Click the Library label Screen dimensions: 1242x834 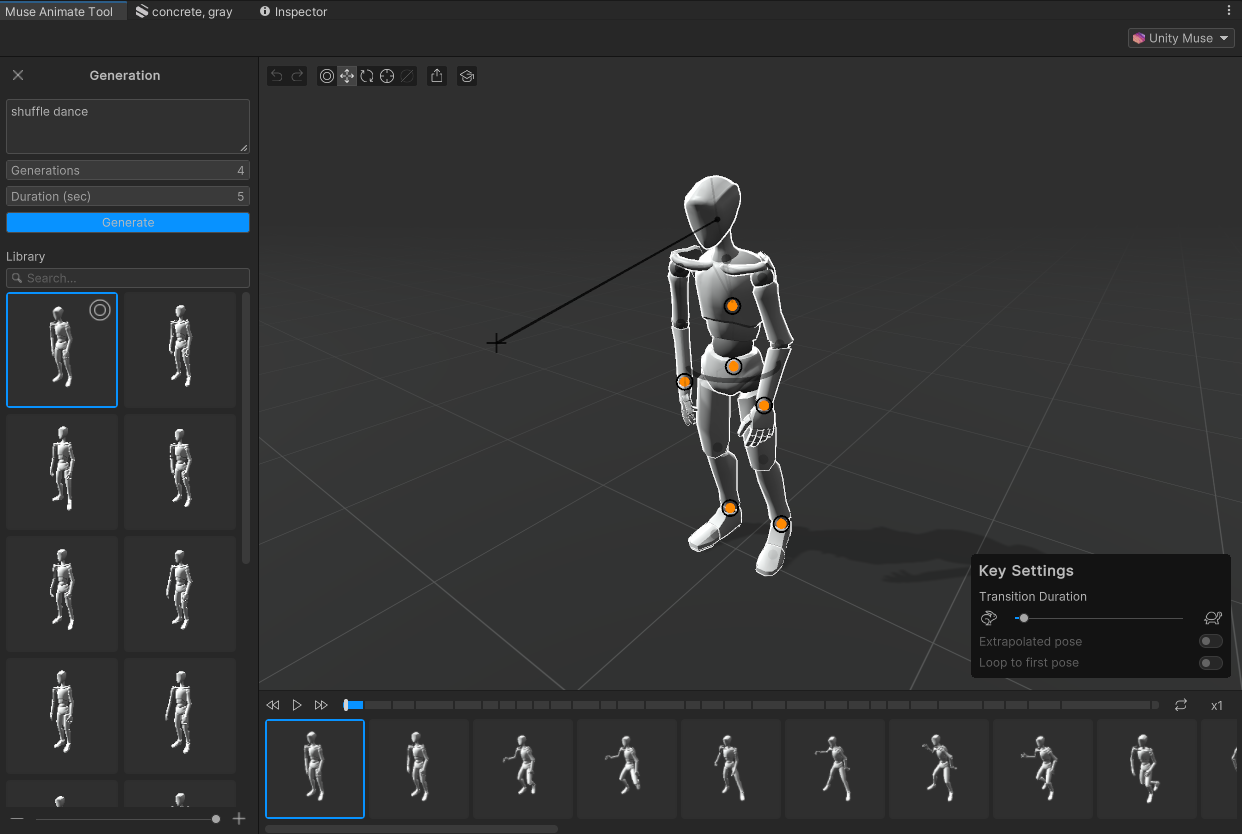pyautogui.click(x=26, y=257)
